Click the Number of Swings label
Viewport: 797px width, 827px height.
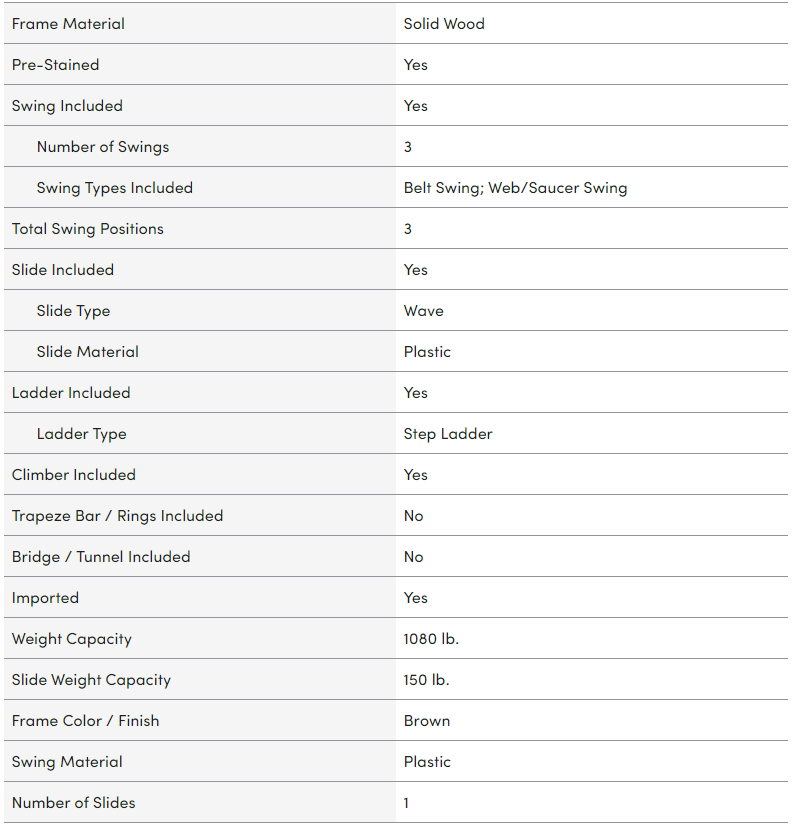point(103,147)
